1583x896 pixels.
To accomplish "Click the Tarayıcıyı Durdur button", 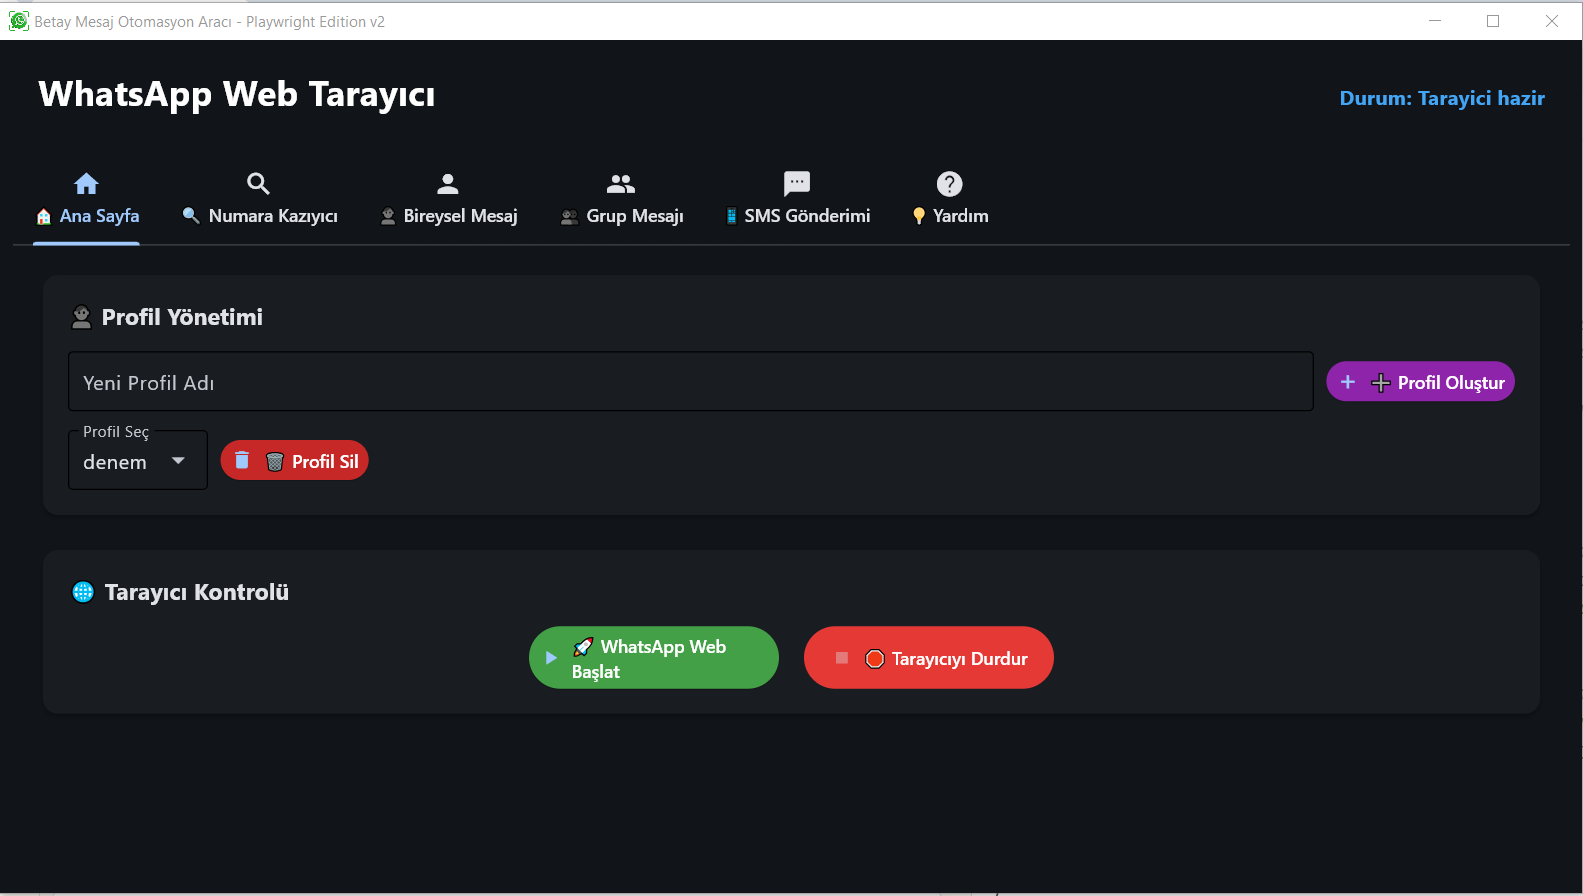I will click(x=928, y=657).
